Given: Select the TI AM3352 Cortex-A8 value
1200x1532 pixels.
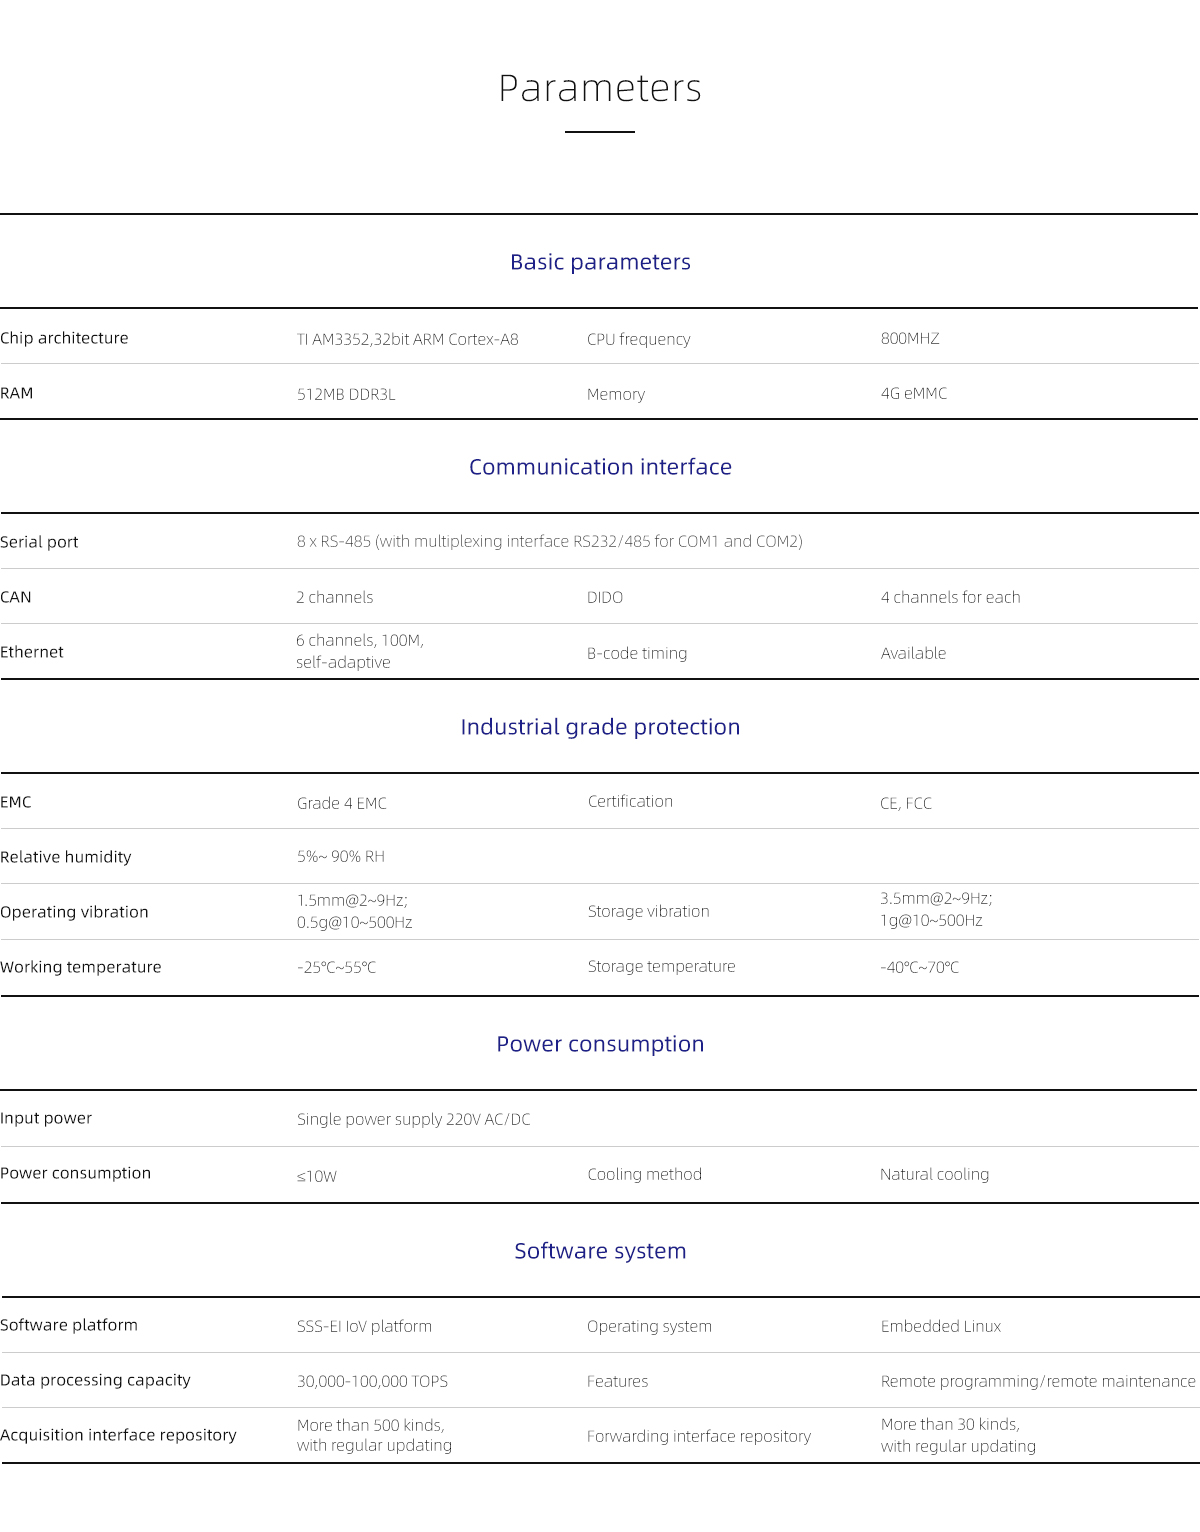Looking at the screenshot, I should point(407,339).
